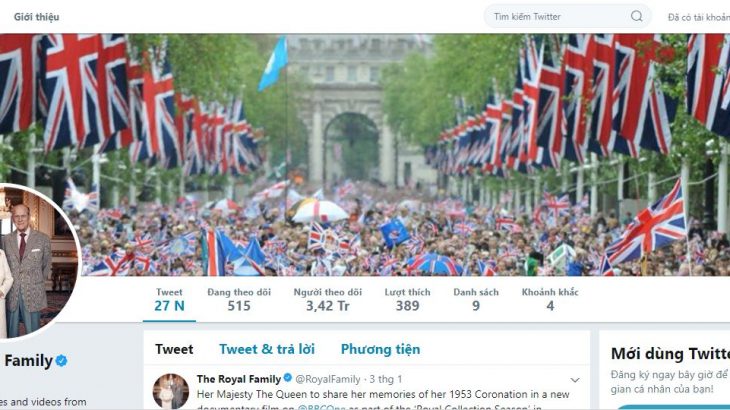Viewport: 730px width, 410px height.
Task: Open the large profile picture
Action: pyautogui.click(x=35, y=261)
